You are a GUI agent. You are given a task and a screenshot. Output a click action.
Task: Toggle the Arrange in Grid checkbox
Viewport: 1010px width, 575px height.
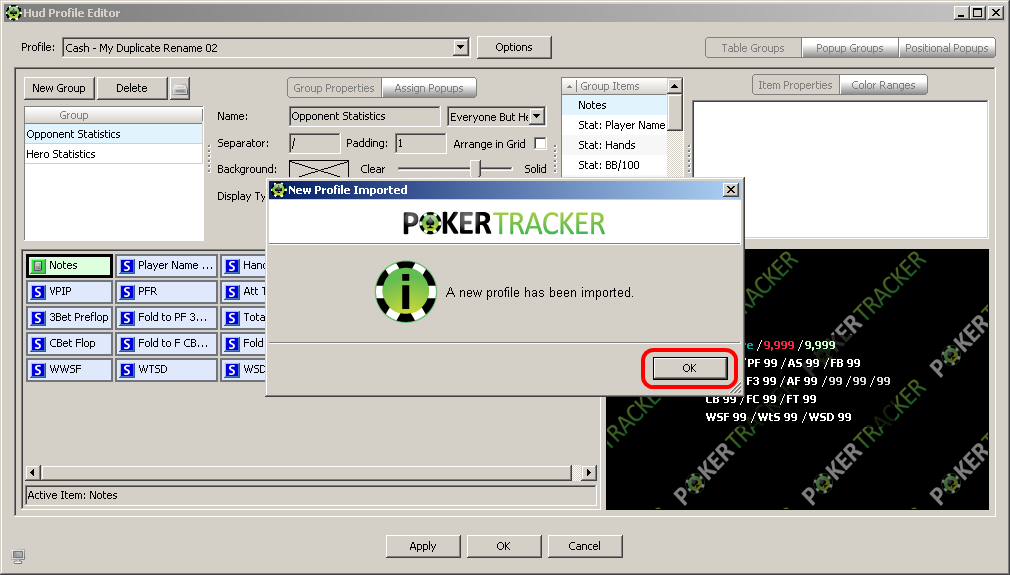[x=540, y=144]
